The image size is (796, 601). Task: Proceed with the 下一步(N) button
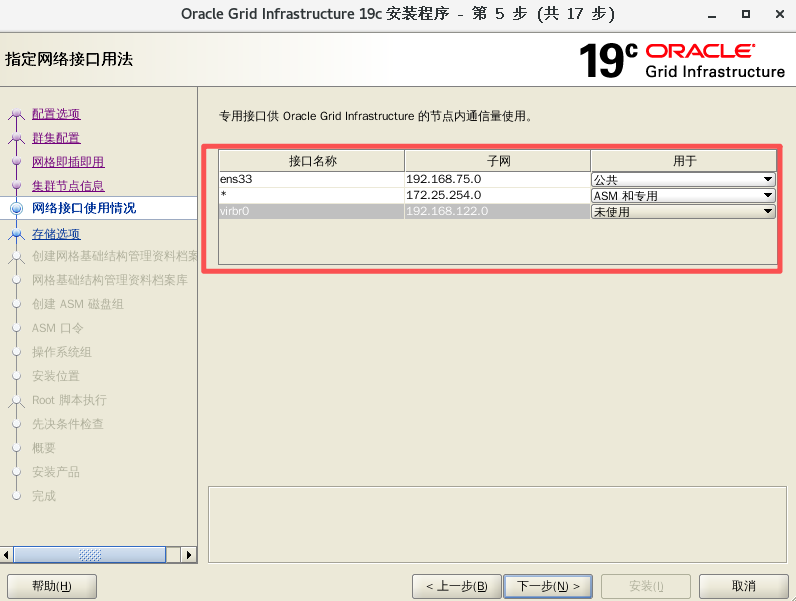(x=548, y=586)
